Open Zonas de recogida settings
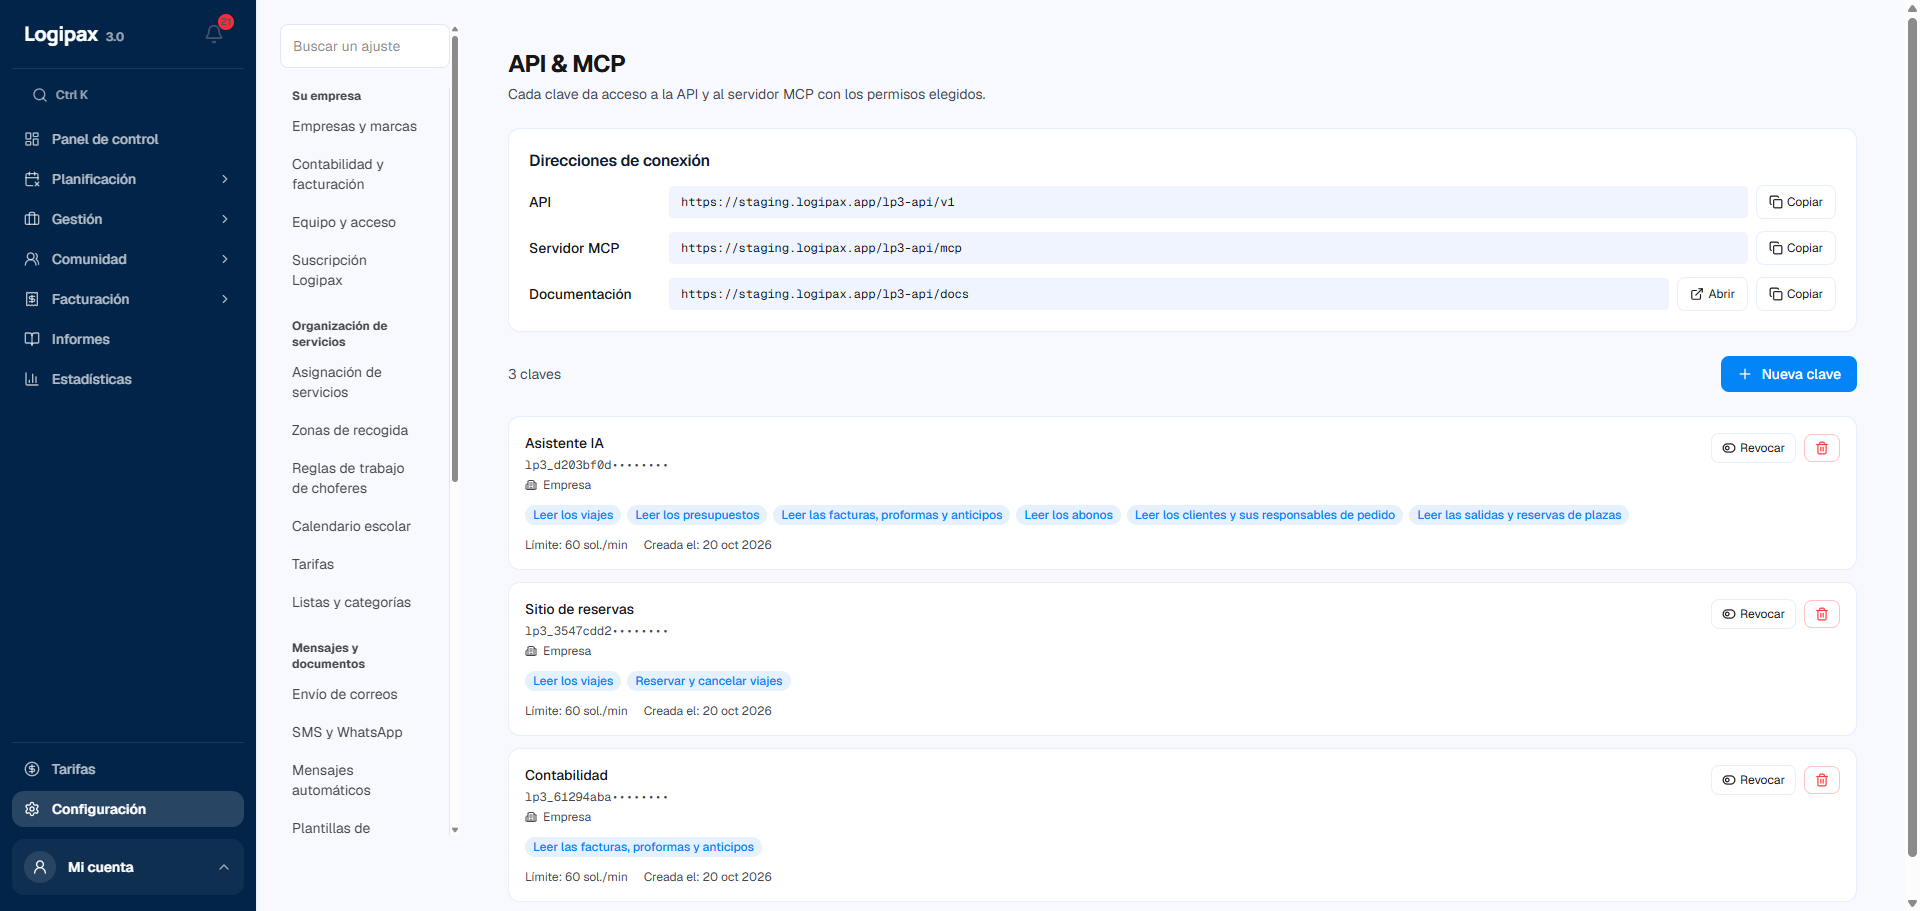The image size is (1920, 911). [350, 430]
